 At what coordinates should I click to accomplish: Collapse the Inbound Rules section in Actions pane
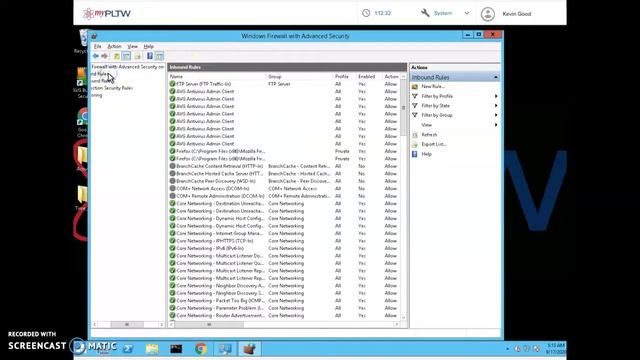click(496, 77)
